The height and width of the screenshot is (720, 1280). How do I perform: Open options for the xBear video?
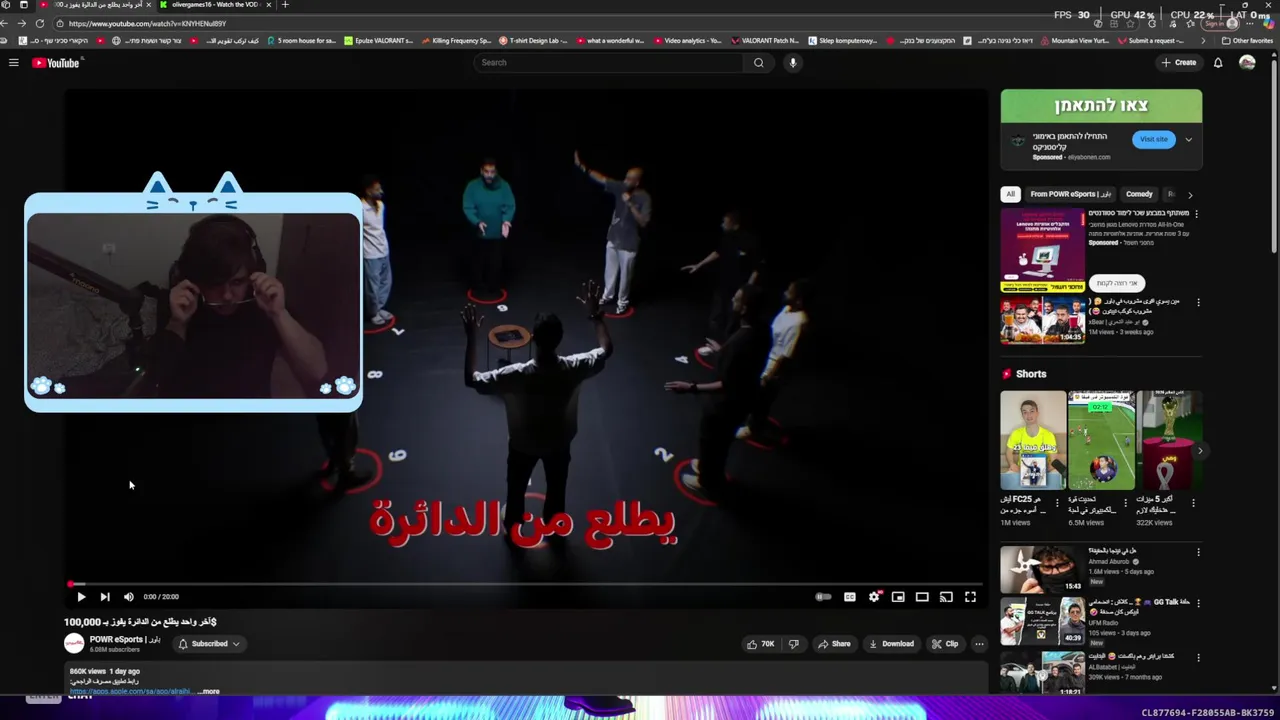(1198, 302)
